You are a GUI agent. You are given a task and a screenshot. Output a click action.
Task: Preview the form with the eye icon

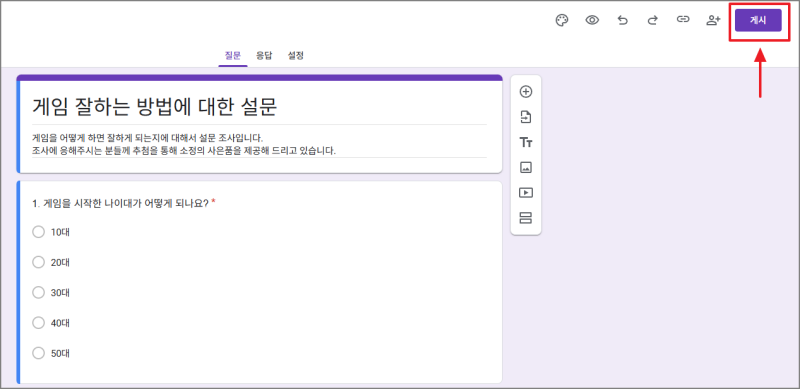(592, 20)
